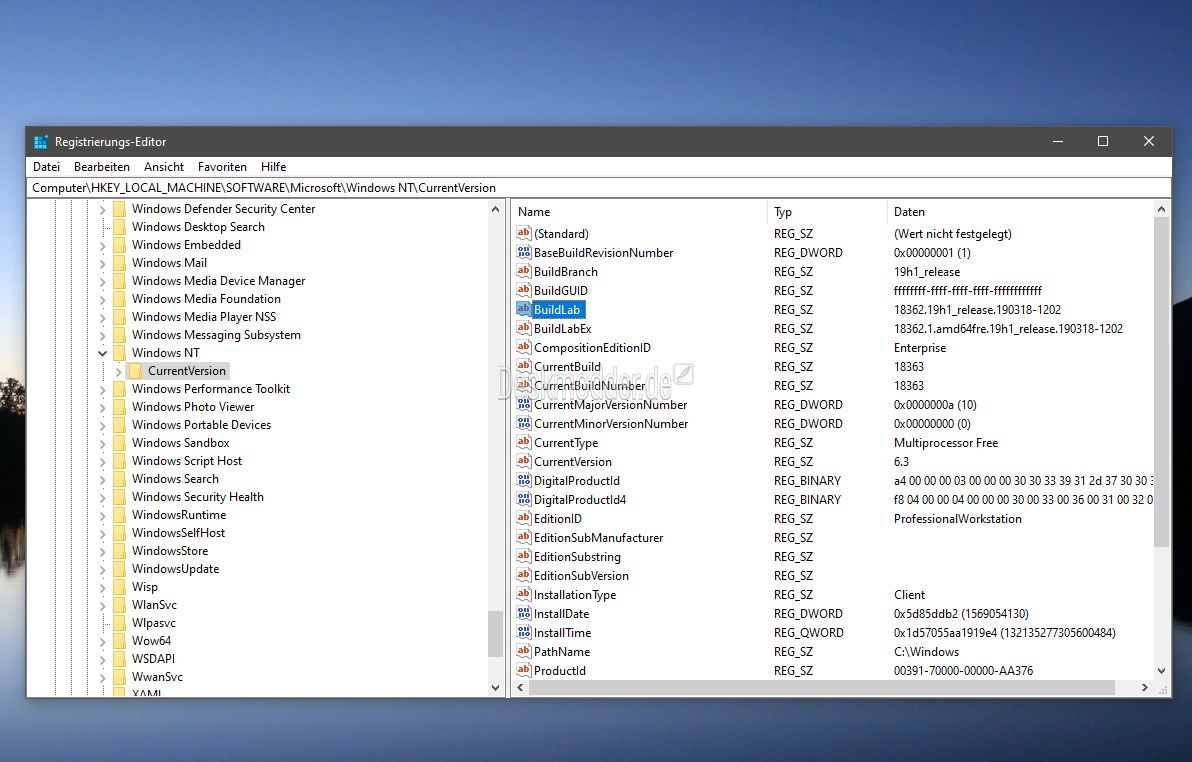This screenshot has height=762, width=1192.
Task: Open the Hilfe menu
Action: (274, 167)
